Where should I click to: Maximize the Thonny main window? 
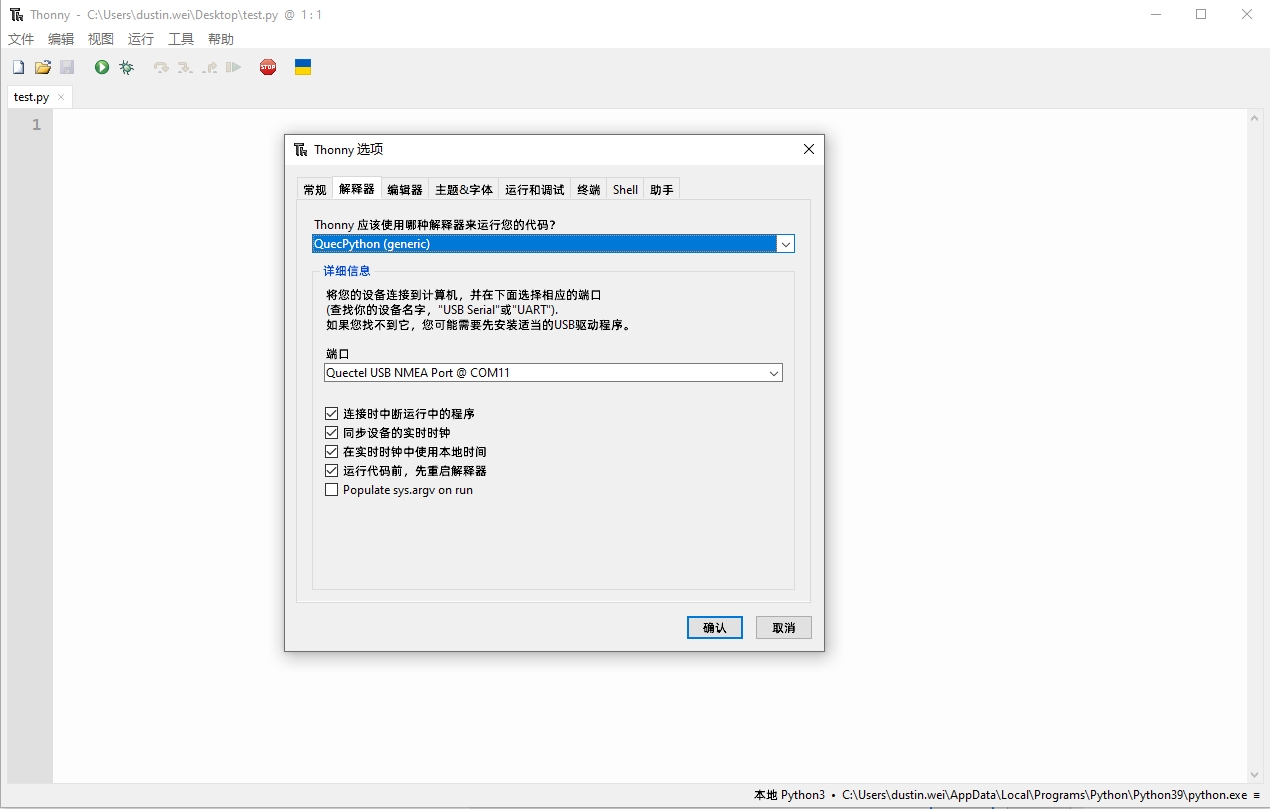1201,14
